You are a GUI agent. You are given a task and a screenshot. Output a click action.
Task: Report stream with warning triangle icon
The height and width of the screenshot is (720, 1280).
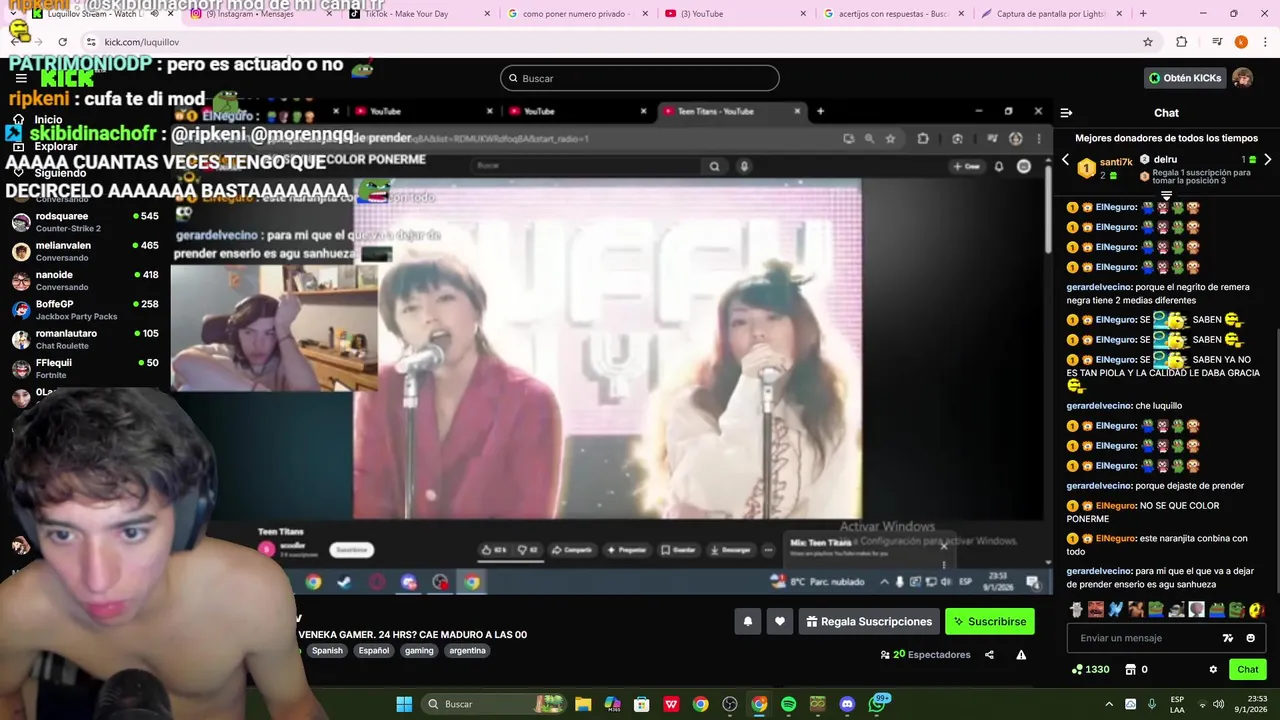(x=1021, y=655)
